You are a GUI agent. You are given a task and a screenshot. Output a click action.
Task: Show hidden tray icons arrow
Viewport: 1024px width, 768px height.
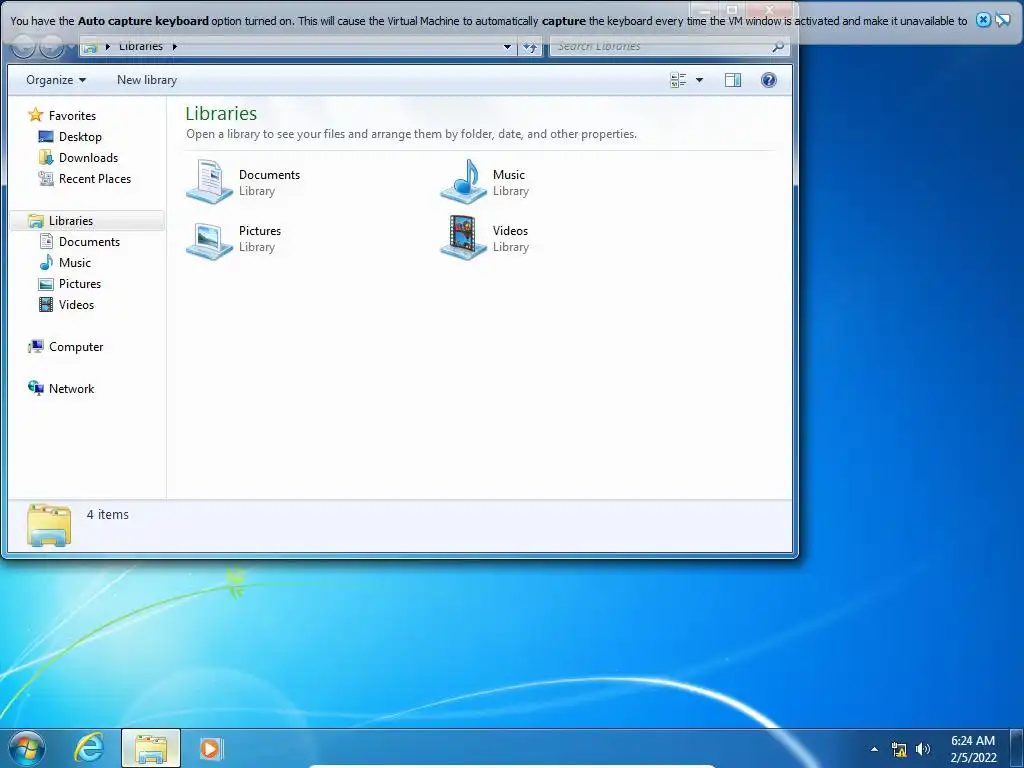point(874,749)
